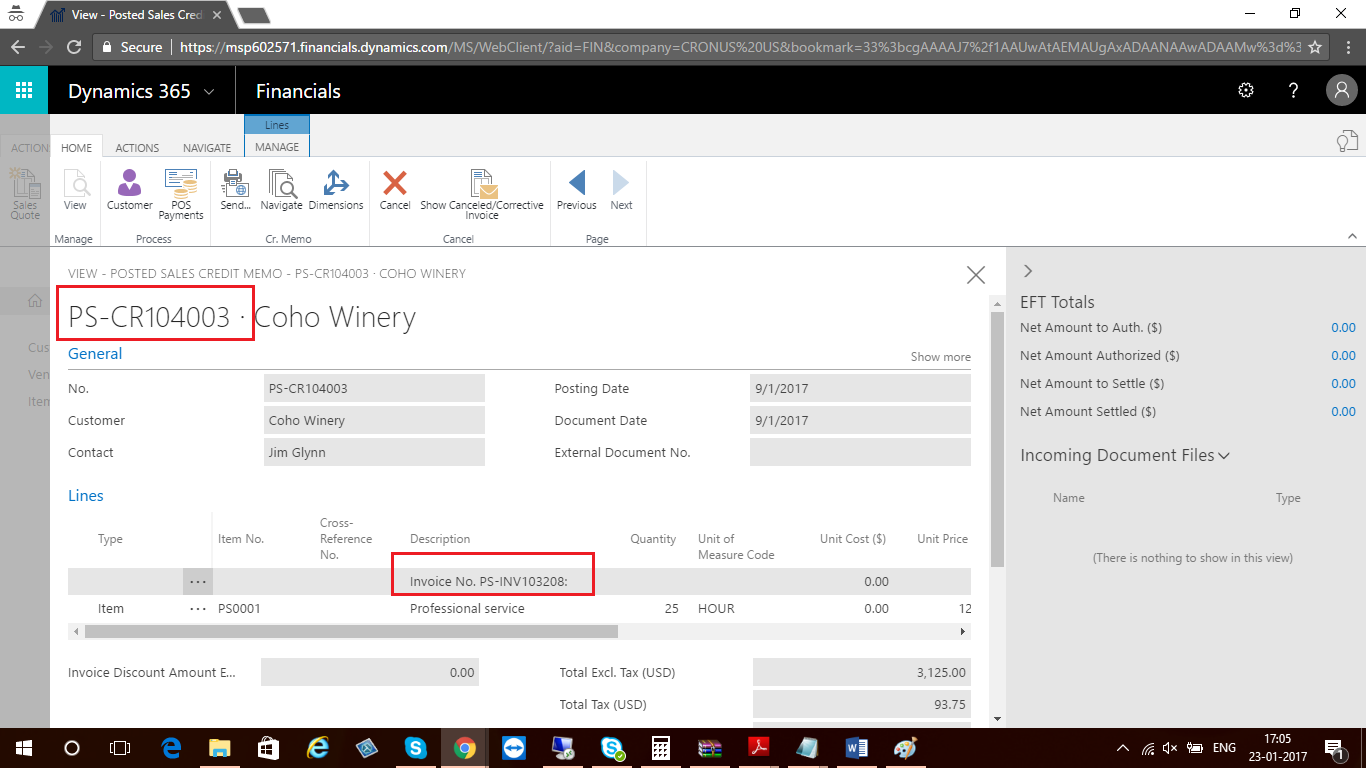This screenshot has width=1366, height=768.
Task: Click Show more in General section
Action: [940, 357]
